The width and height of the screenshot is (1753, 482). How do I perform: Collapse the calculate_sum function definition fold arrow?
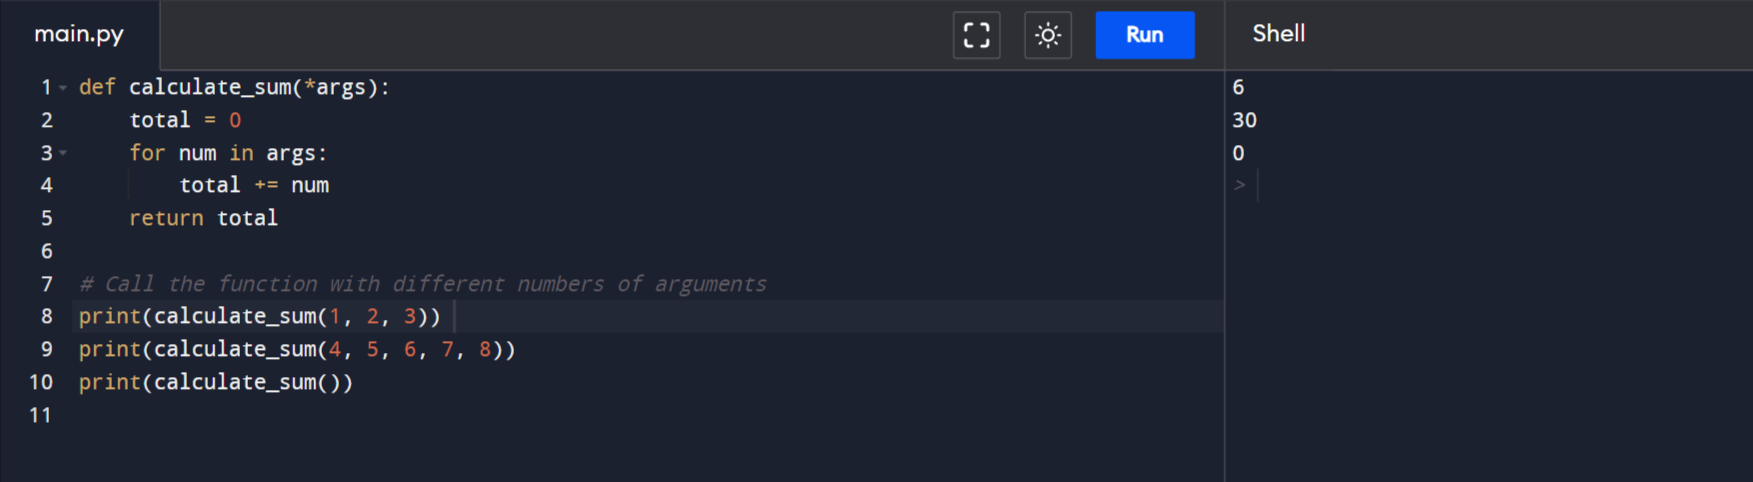tap(63, 88)
